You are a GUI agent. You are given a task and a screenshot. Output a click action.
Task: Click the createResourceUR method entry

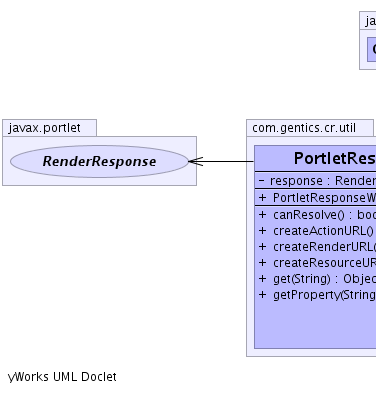click(317, 263)
